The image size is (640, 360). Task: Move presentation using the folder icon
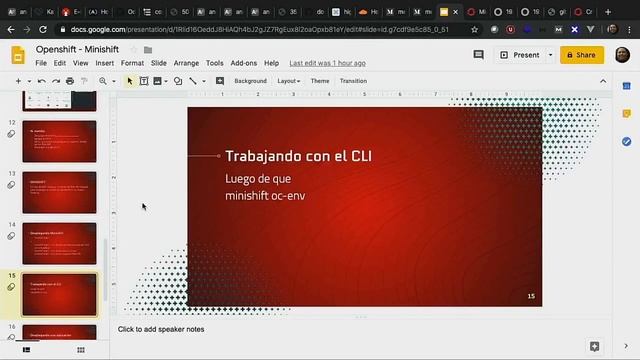(148, 50)
